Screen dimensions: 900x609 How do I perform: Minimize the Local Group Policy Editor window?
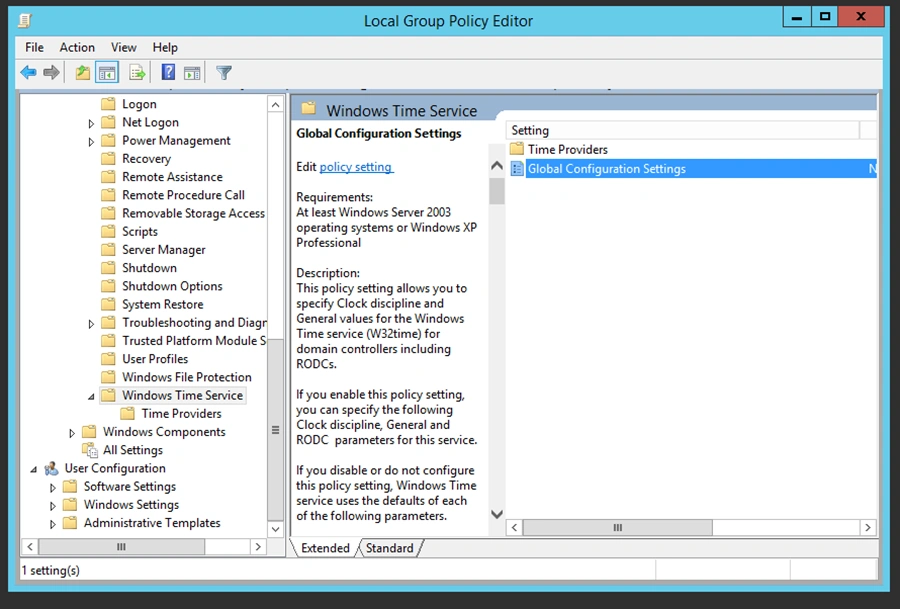pyautogui.click(x=797, y=17)
